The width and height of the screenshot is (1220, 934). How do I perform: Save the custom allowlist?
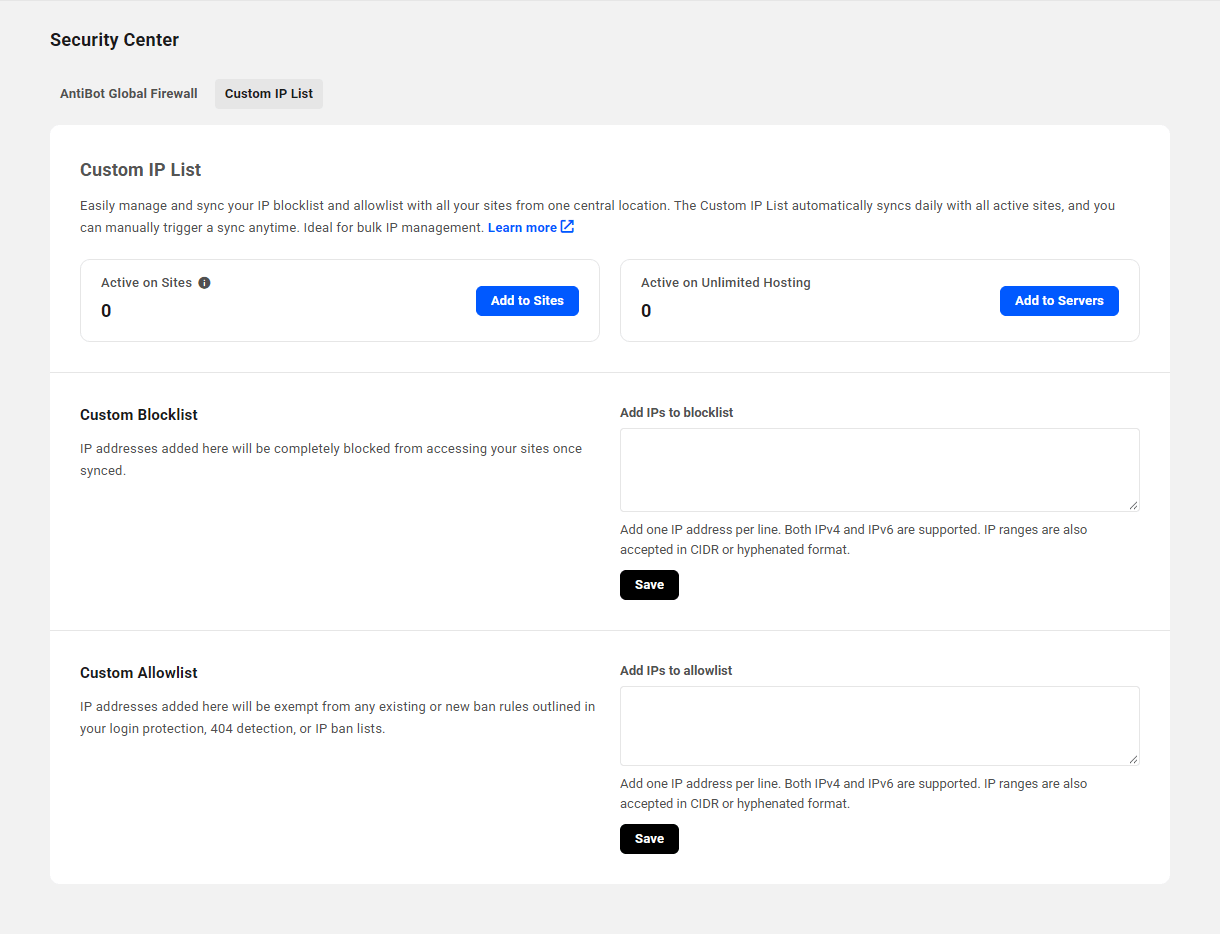click(649, 839)
